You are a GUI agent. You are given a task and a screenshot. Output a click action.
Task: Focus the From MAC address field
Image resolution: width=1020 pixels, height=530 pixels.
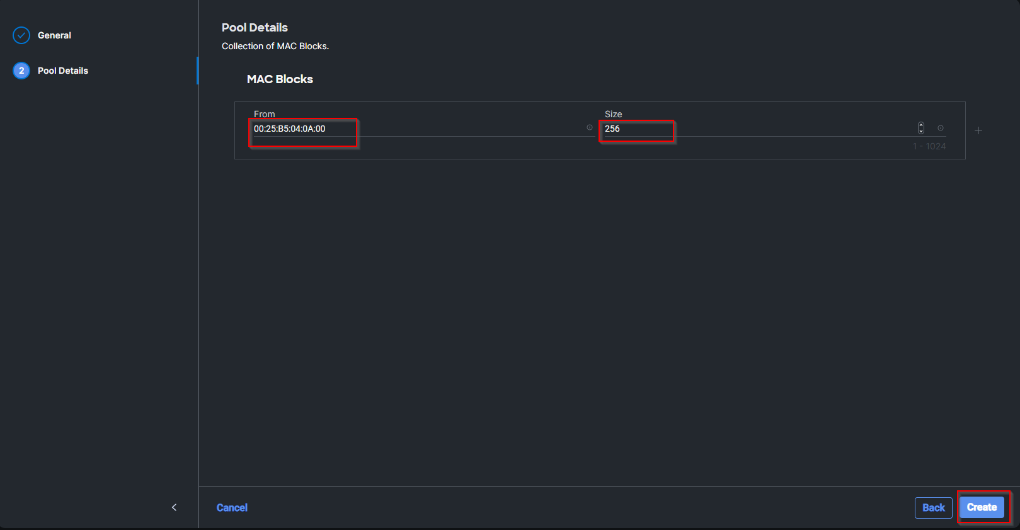pyautogui.click(x=400, y=129)
